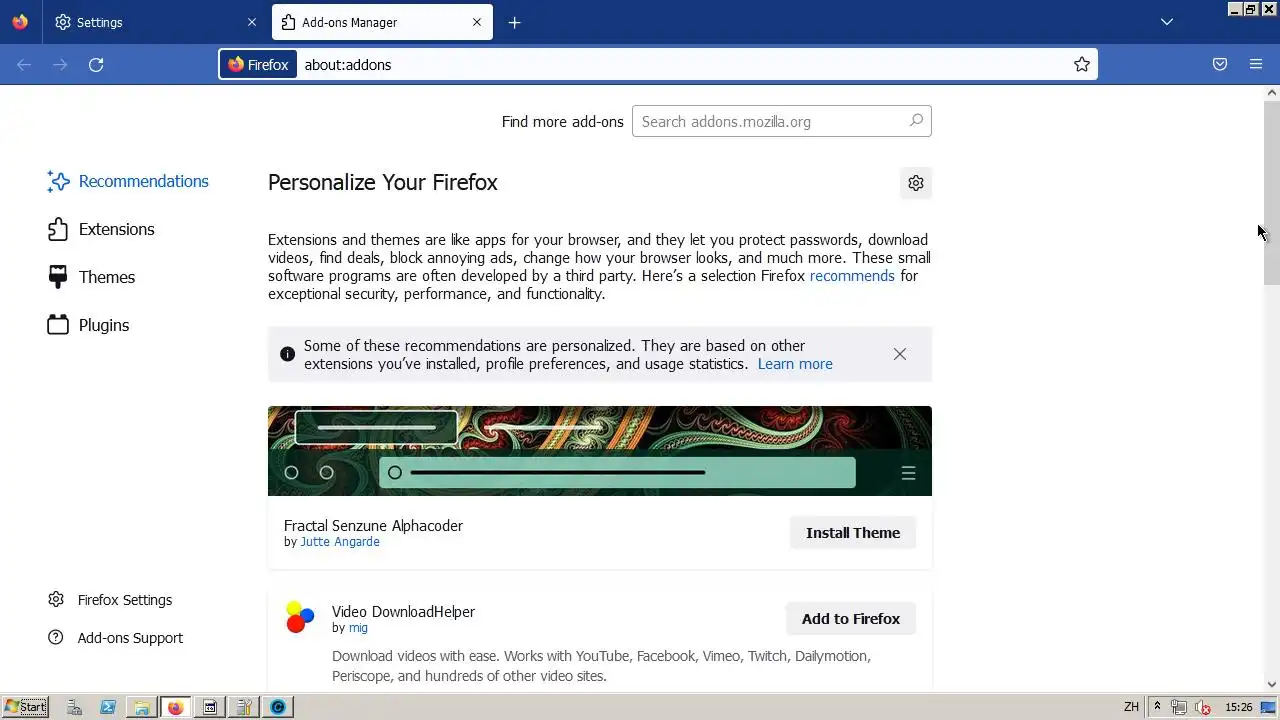Go forward with the forward arrow
The image size is (1280, 720).
[60, 65]
